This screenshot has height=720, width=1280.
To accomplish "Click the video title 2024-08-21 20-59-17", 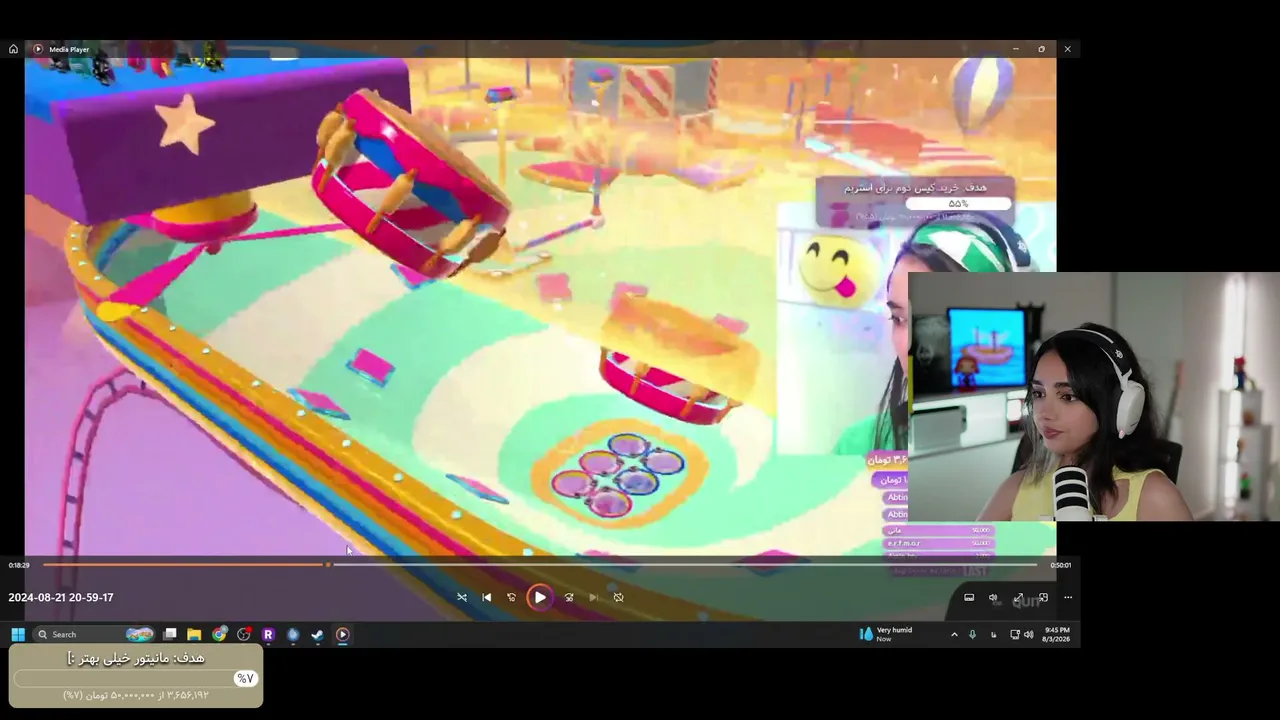I will click(61, 598).
